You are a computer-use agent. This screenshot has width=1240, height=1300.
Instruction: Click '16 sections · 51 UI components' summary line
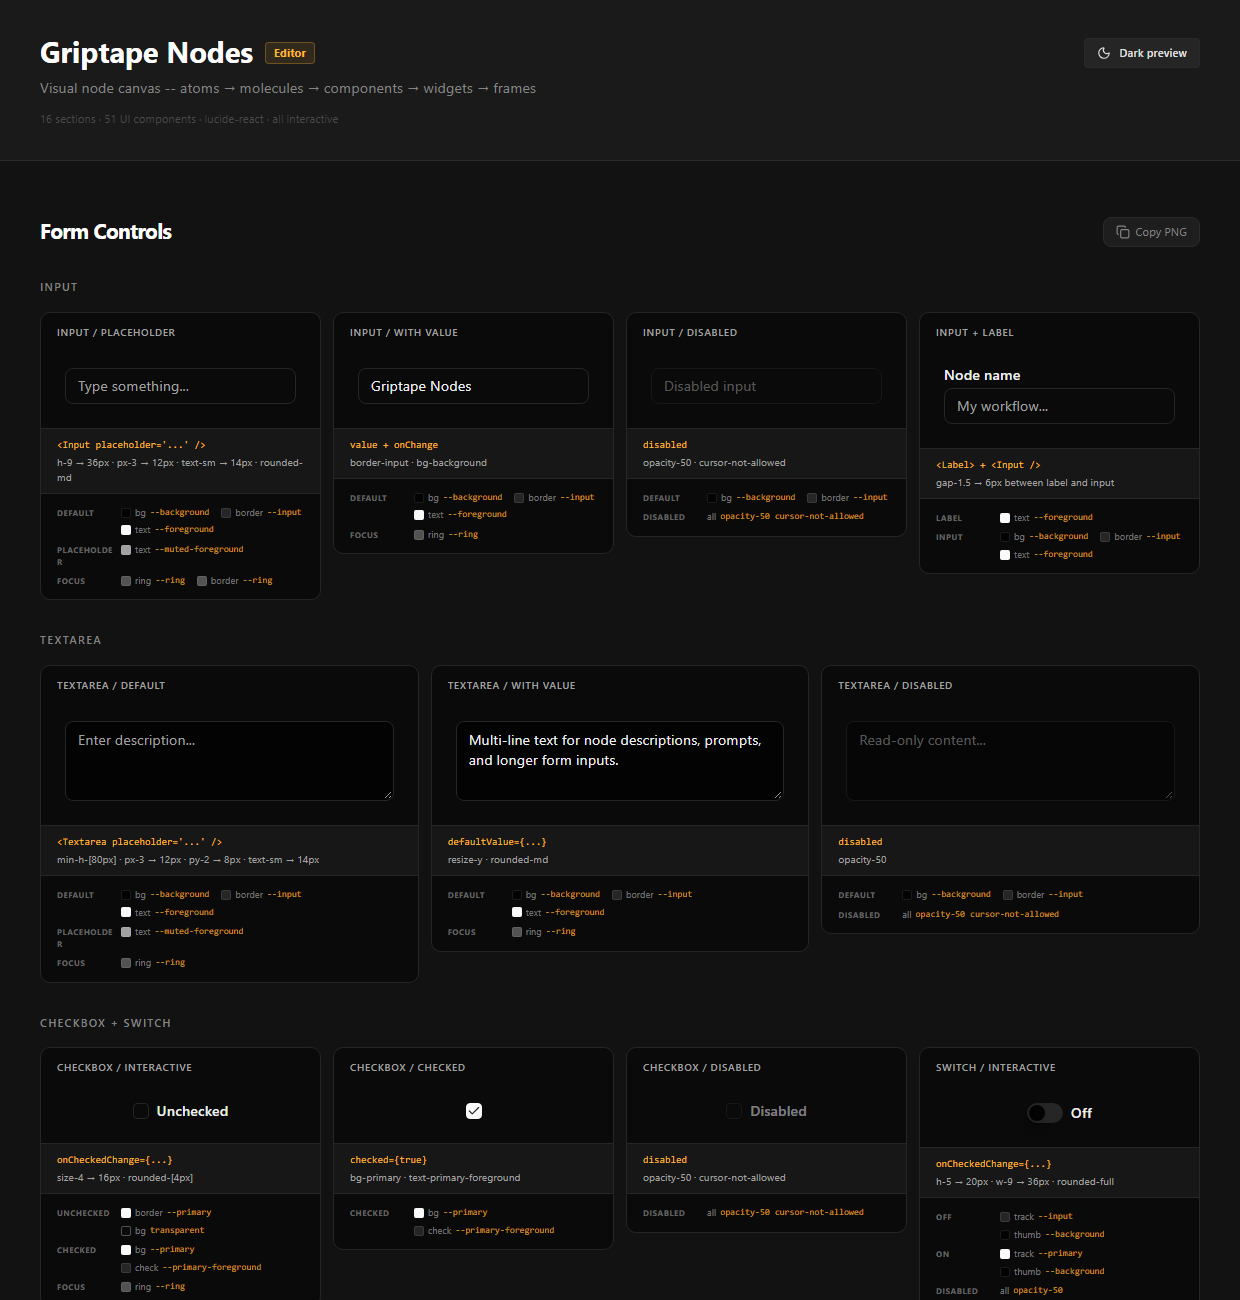tap(189, 119)
